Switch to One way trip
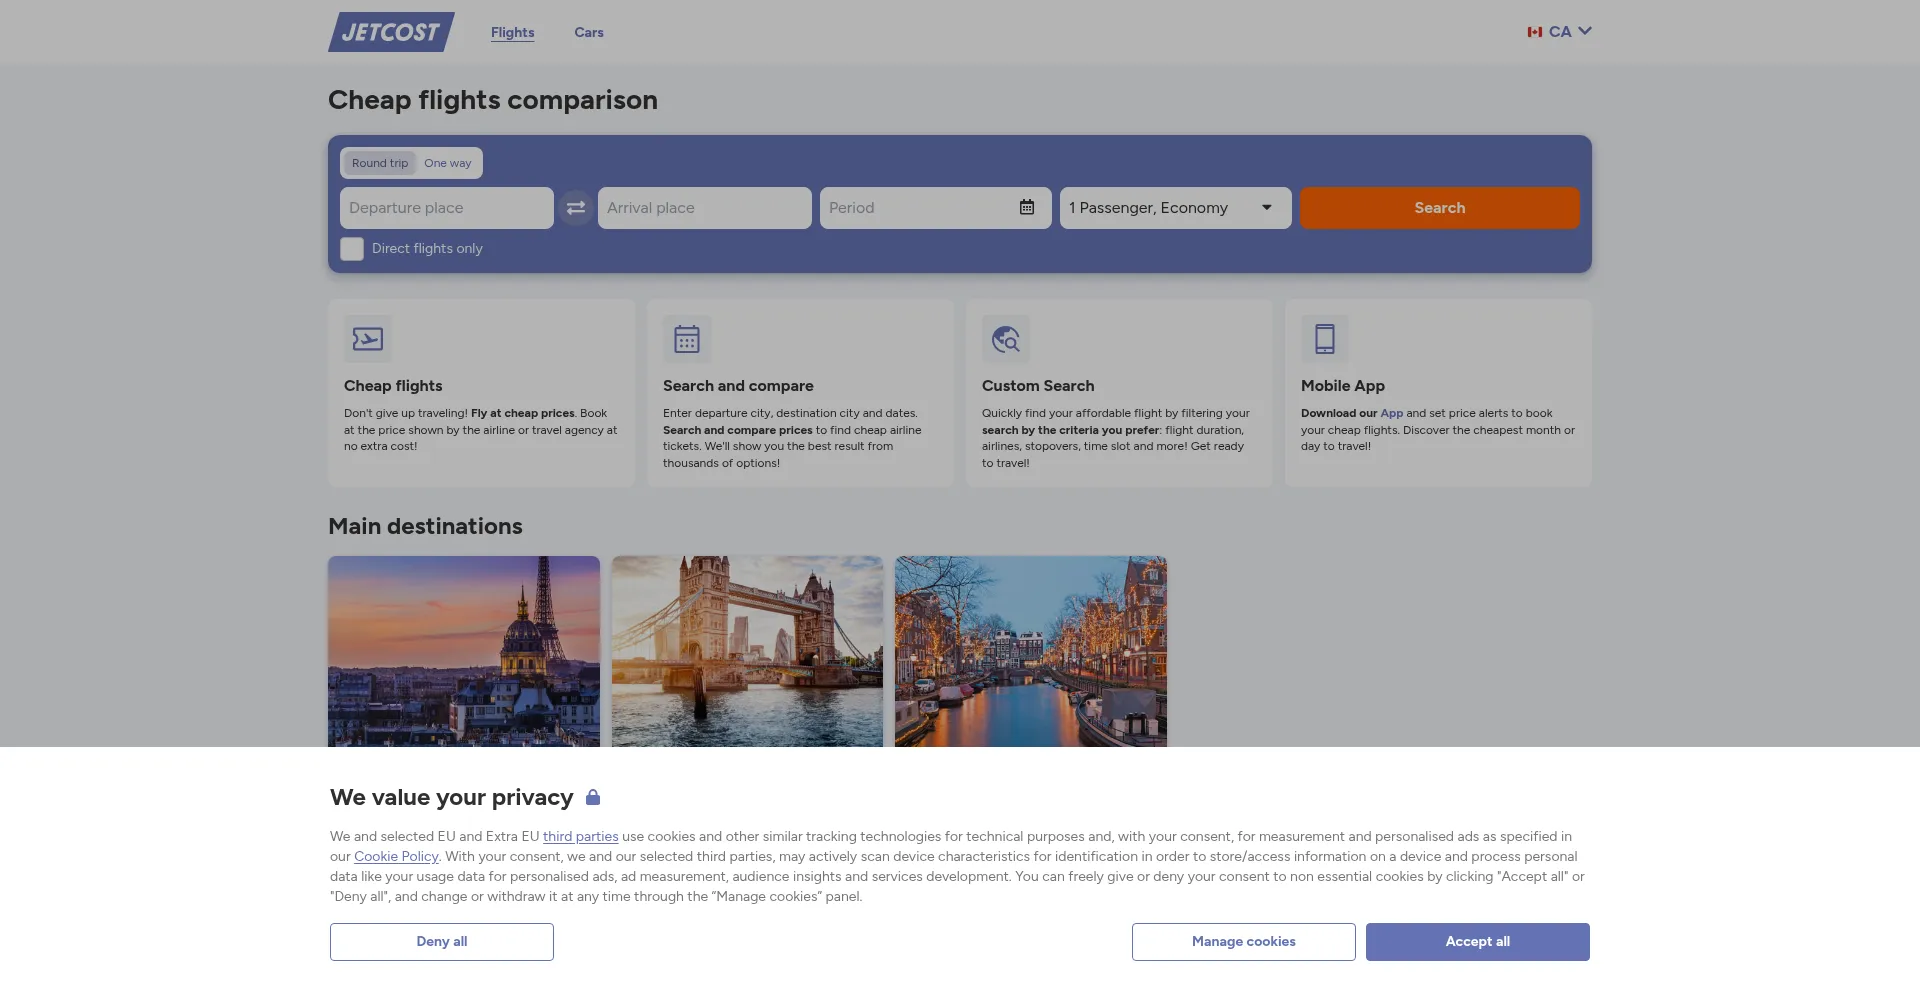Screen dimensions: 1920x993 (x=447, y=163)
